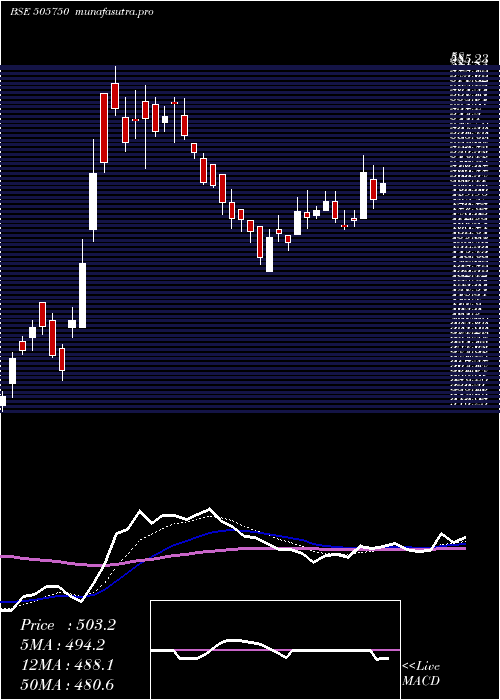
Task: Click the 'BSE 505750' ticker label
Action: [x=39, y=12]
